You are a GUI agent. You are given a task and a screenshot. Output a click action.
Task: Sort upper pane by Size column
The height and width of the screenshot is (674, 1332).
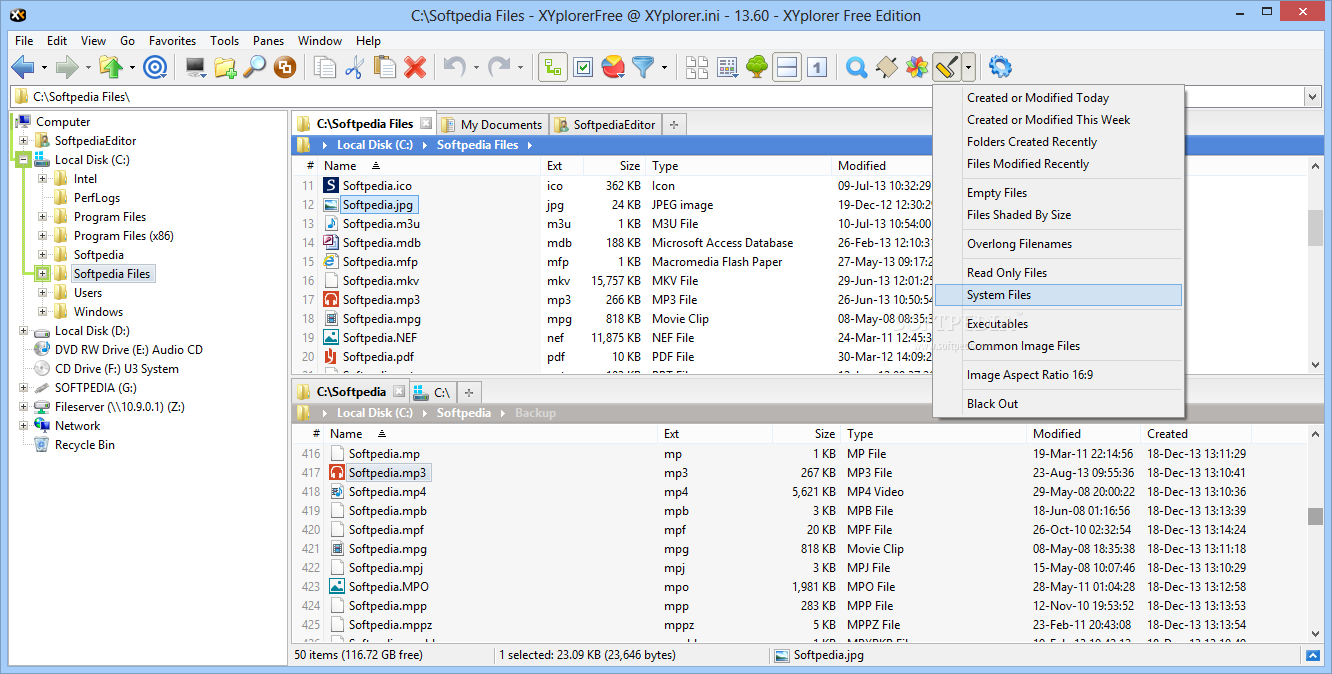tap(629, 166)
